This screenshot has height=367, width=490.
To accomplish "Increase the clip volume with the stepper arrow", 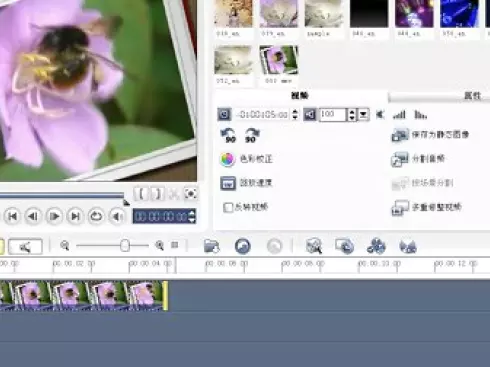I will coord(352,112).
